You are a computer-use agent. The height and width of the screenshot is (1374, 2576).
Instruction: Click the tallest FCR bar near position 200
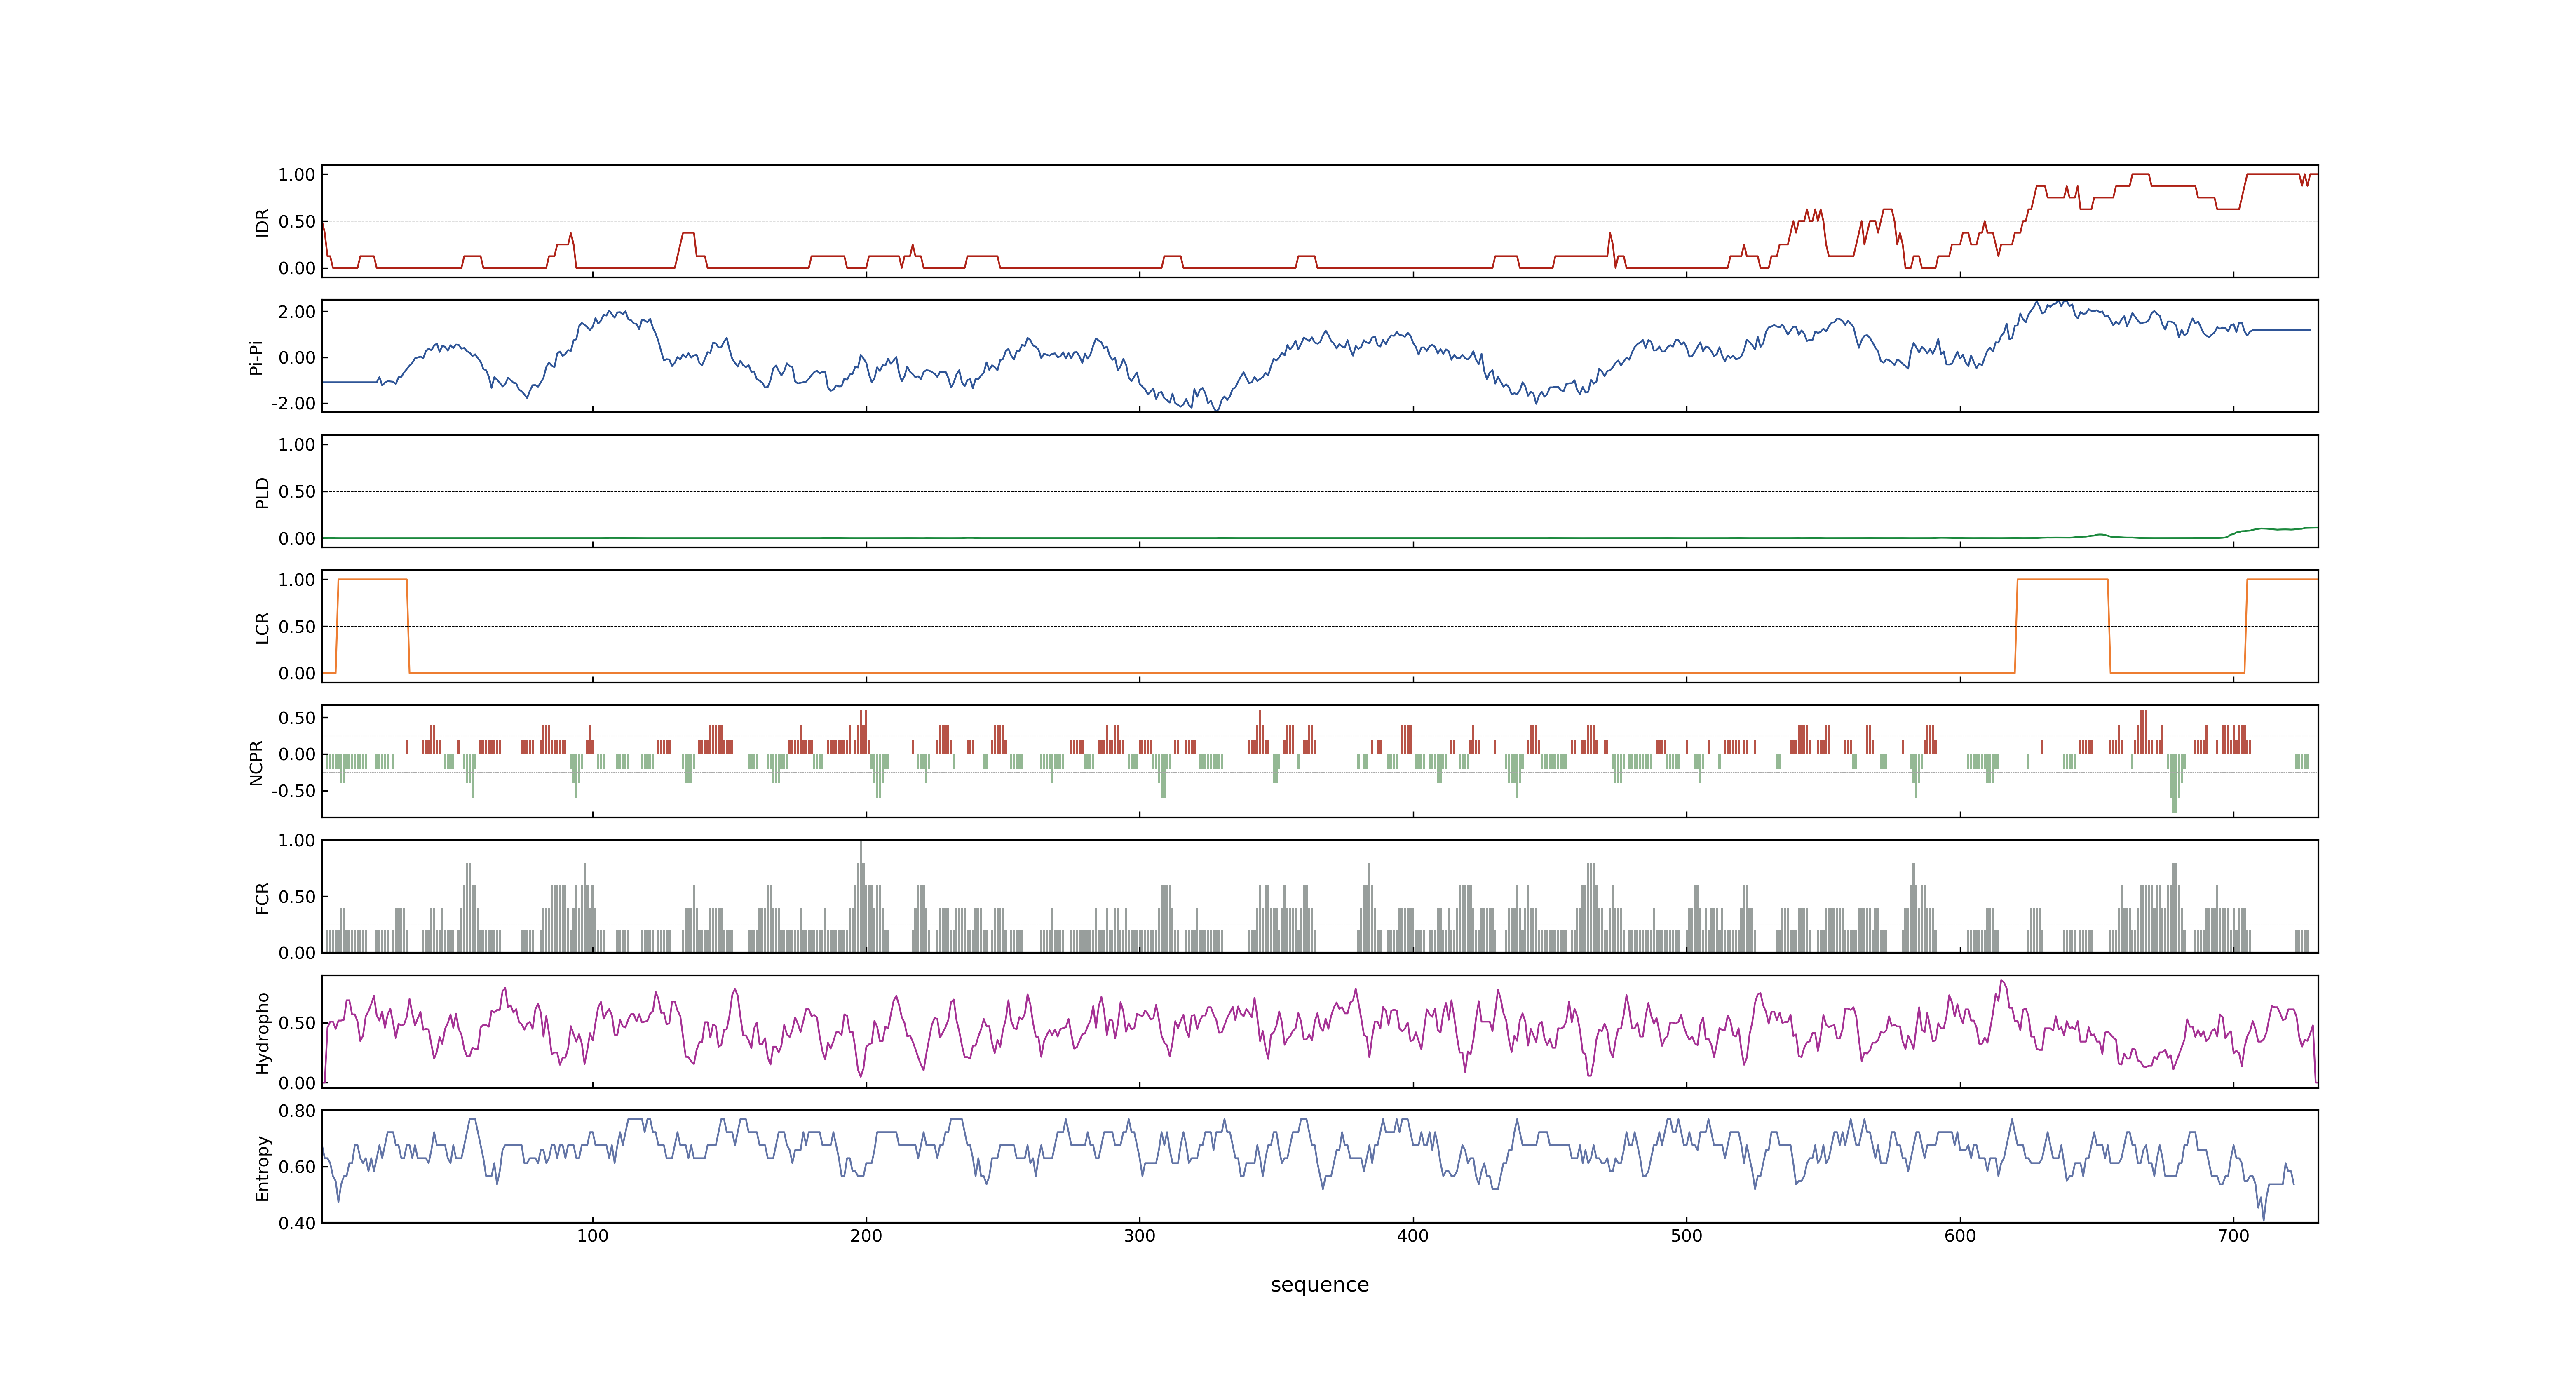click(x=860, y=896)
